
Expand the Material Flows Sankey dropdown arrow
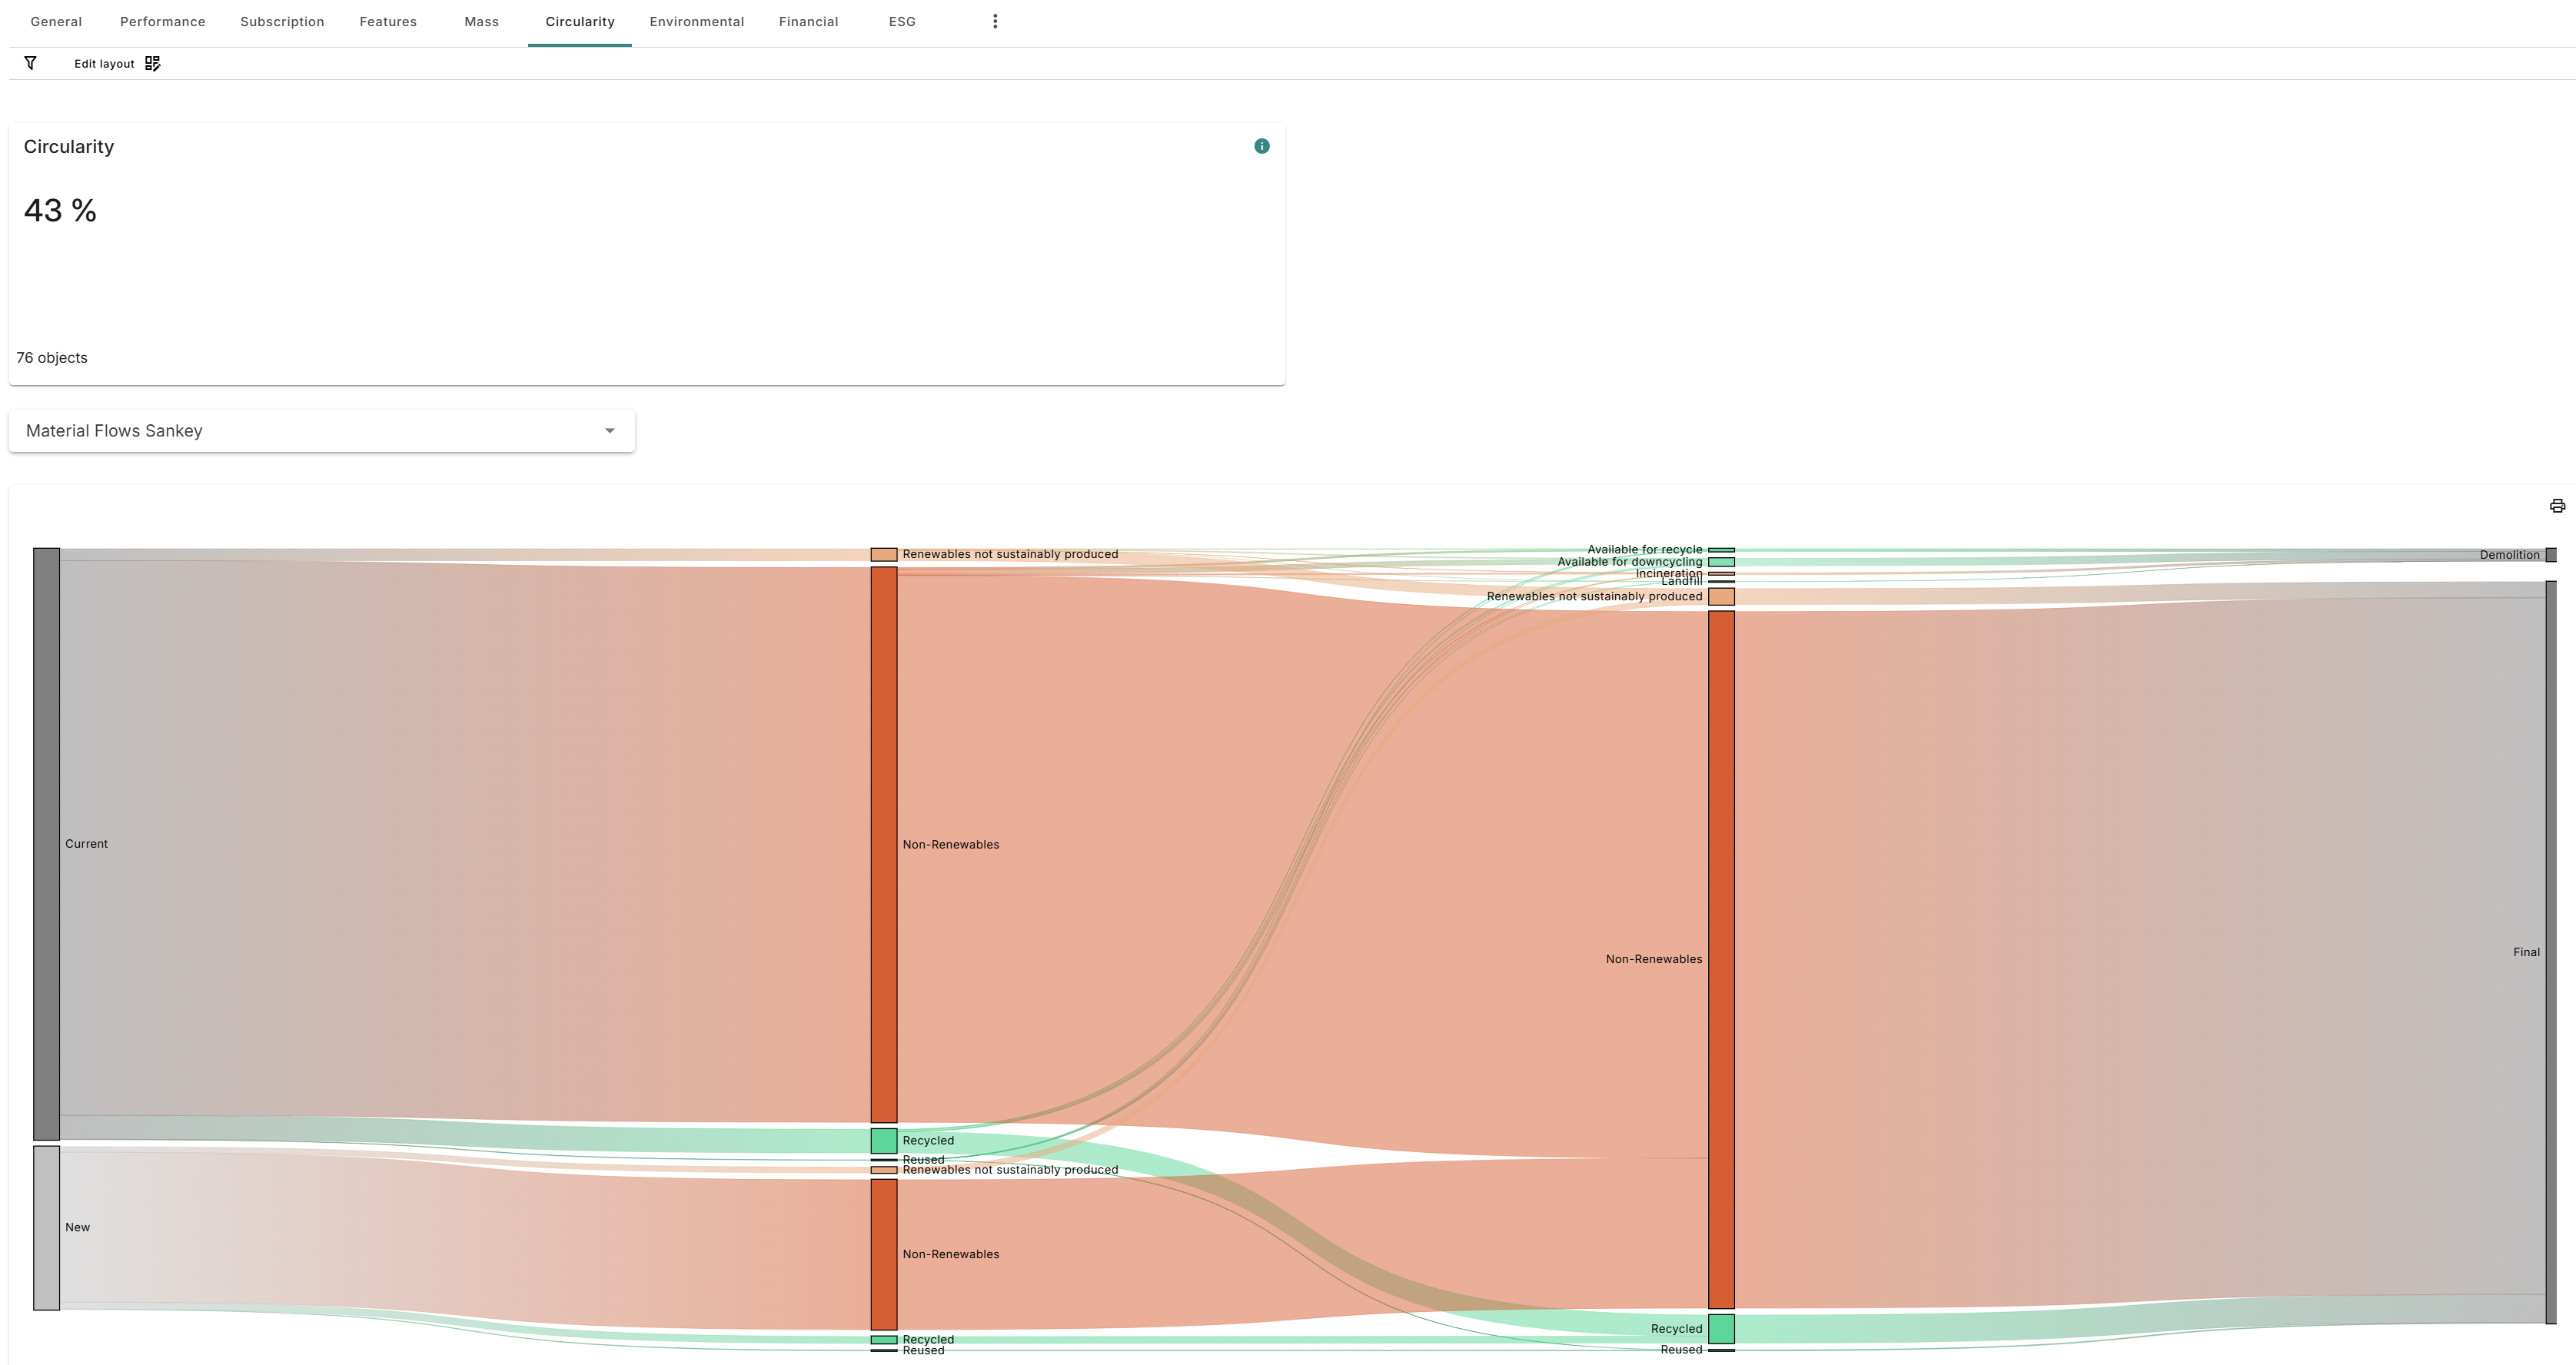pyautogui.click(x=610, y=431)
